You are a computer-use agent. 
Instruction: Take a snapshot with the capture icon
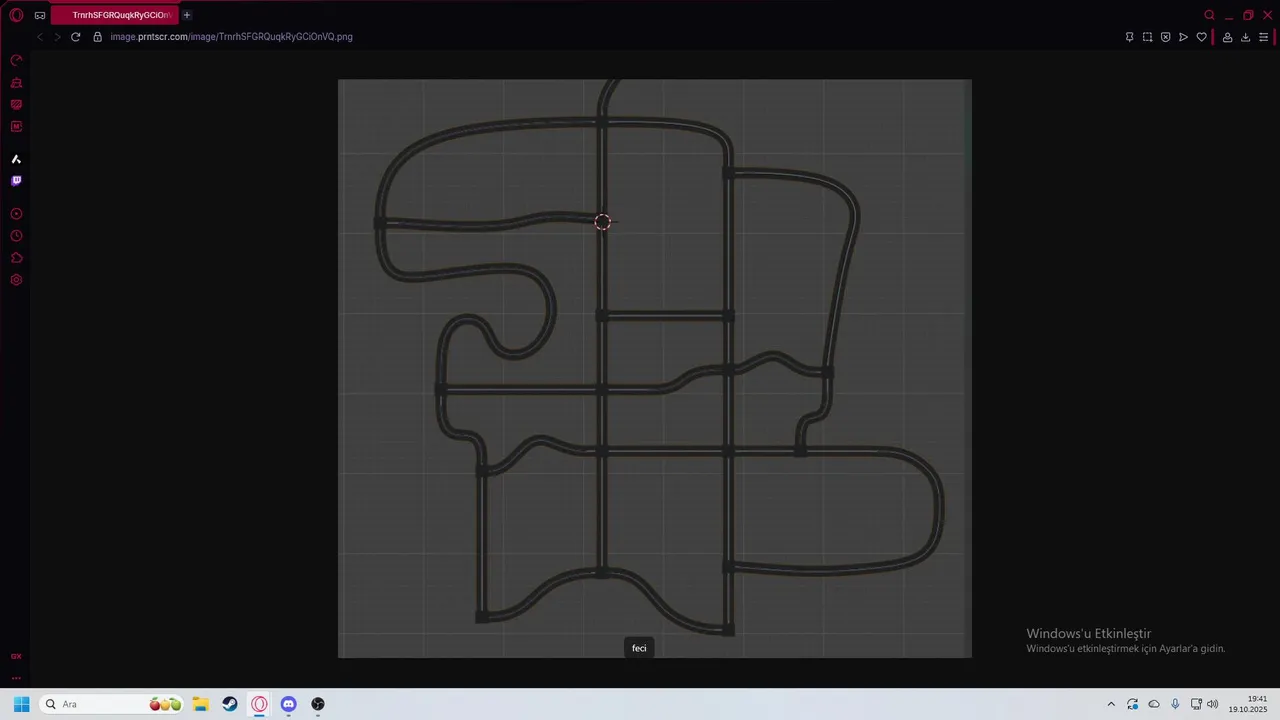coord(1148,37)
